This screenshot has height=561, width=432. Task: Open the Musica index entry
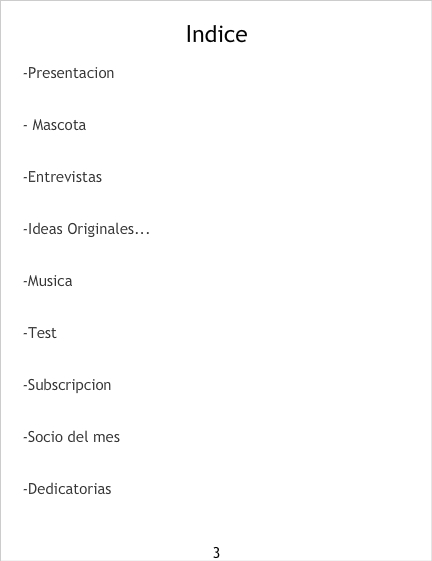(x=48, y=281)
